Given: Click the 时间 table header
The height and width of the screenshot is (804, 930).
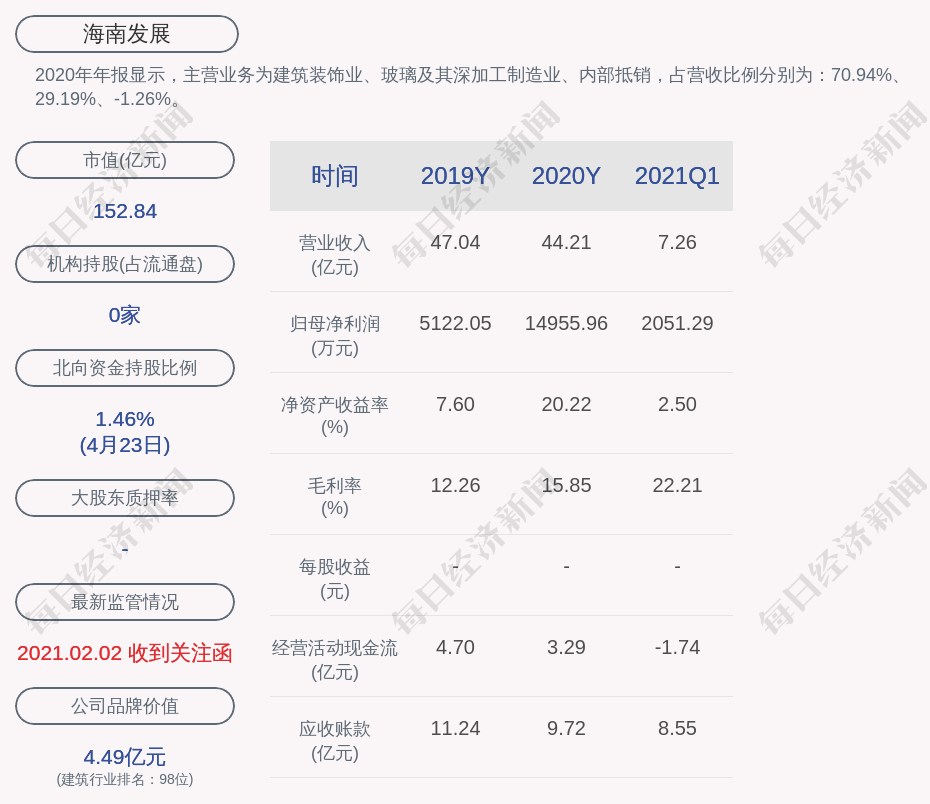Looking at the screenshot, I should click(335, 176).
